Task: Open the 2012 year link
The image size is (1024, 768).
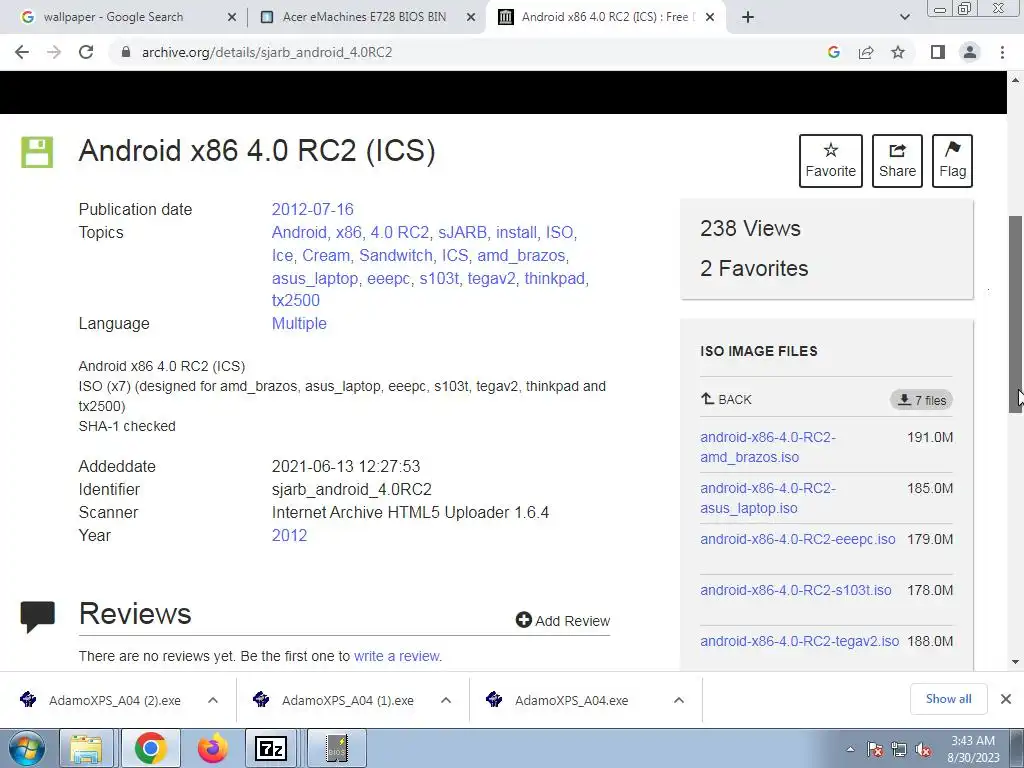Action: pos(289,536)
